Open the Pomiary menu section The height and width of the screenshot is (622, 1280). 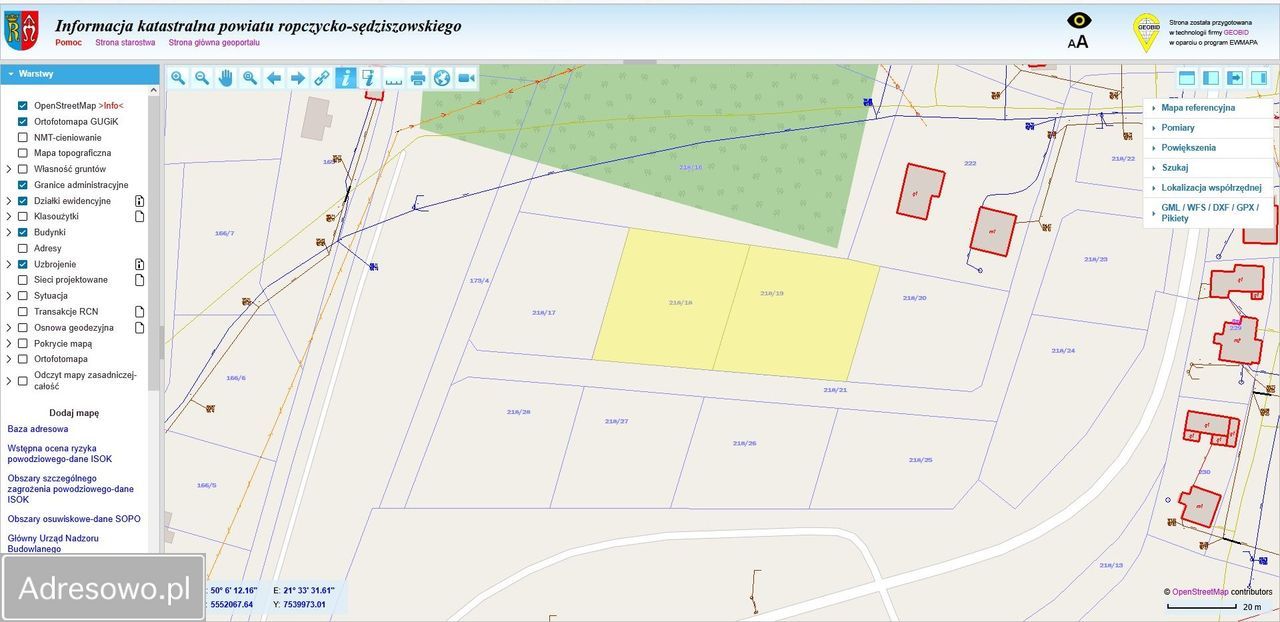tap(1208, 128)
